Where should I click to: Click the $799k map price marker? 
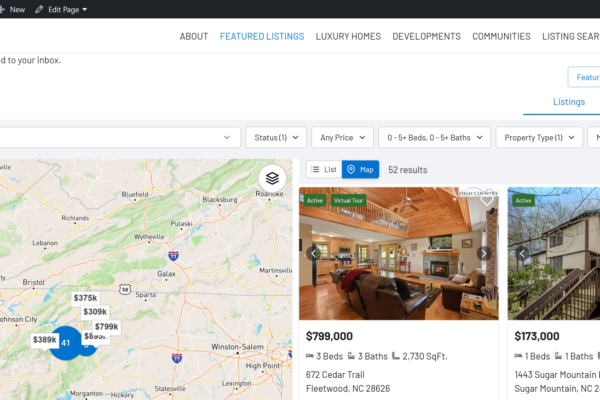tap(106, 327)
